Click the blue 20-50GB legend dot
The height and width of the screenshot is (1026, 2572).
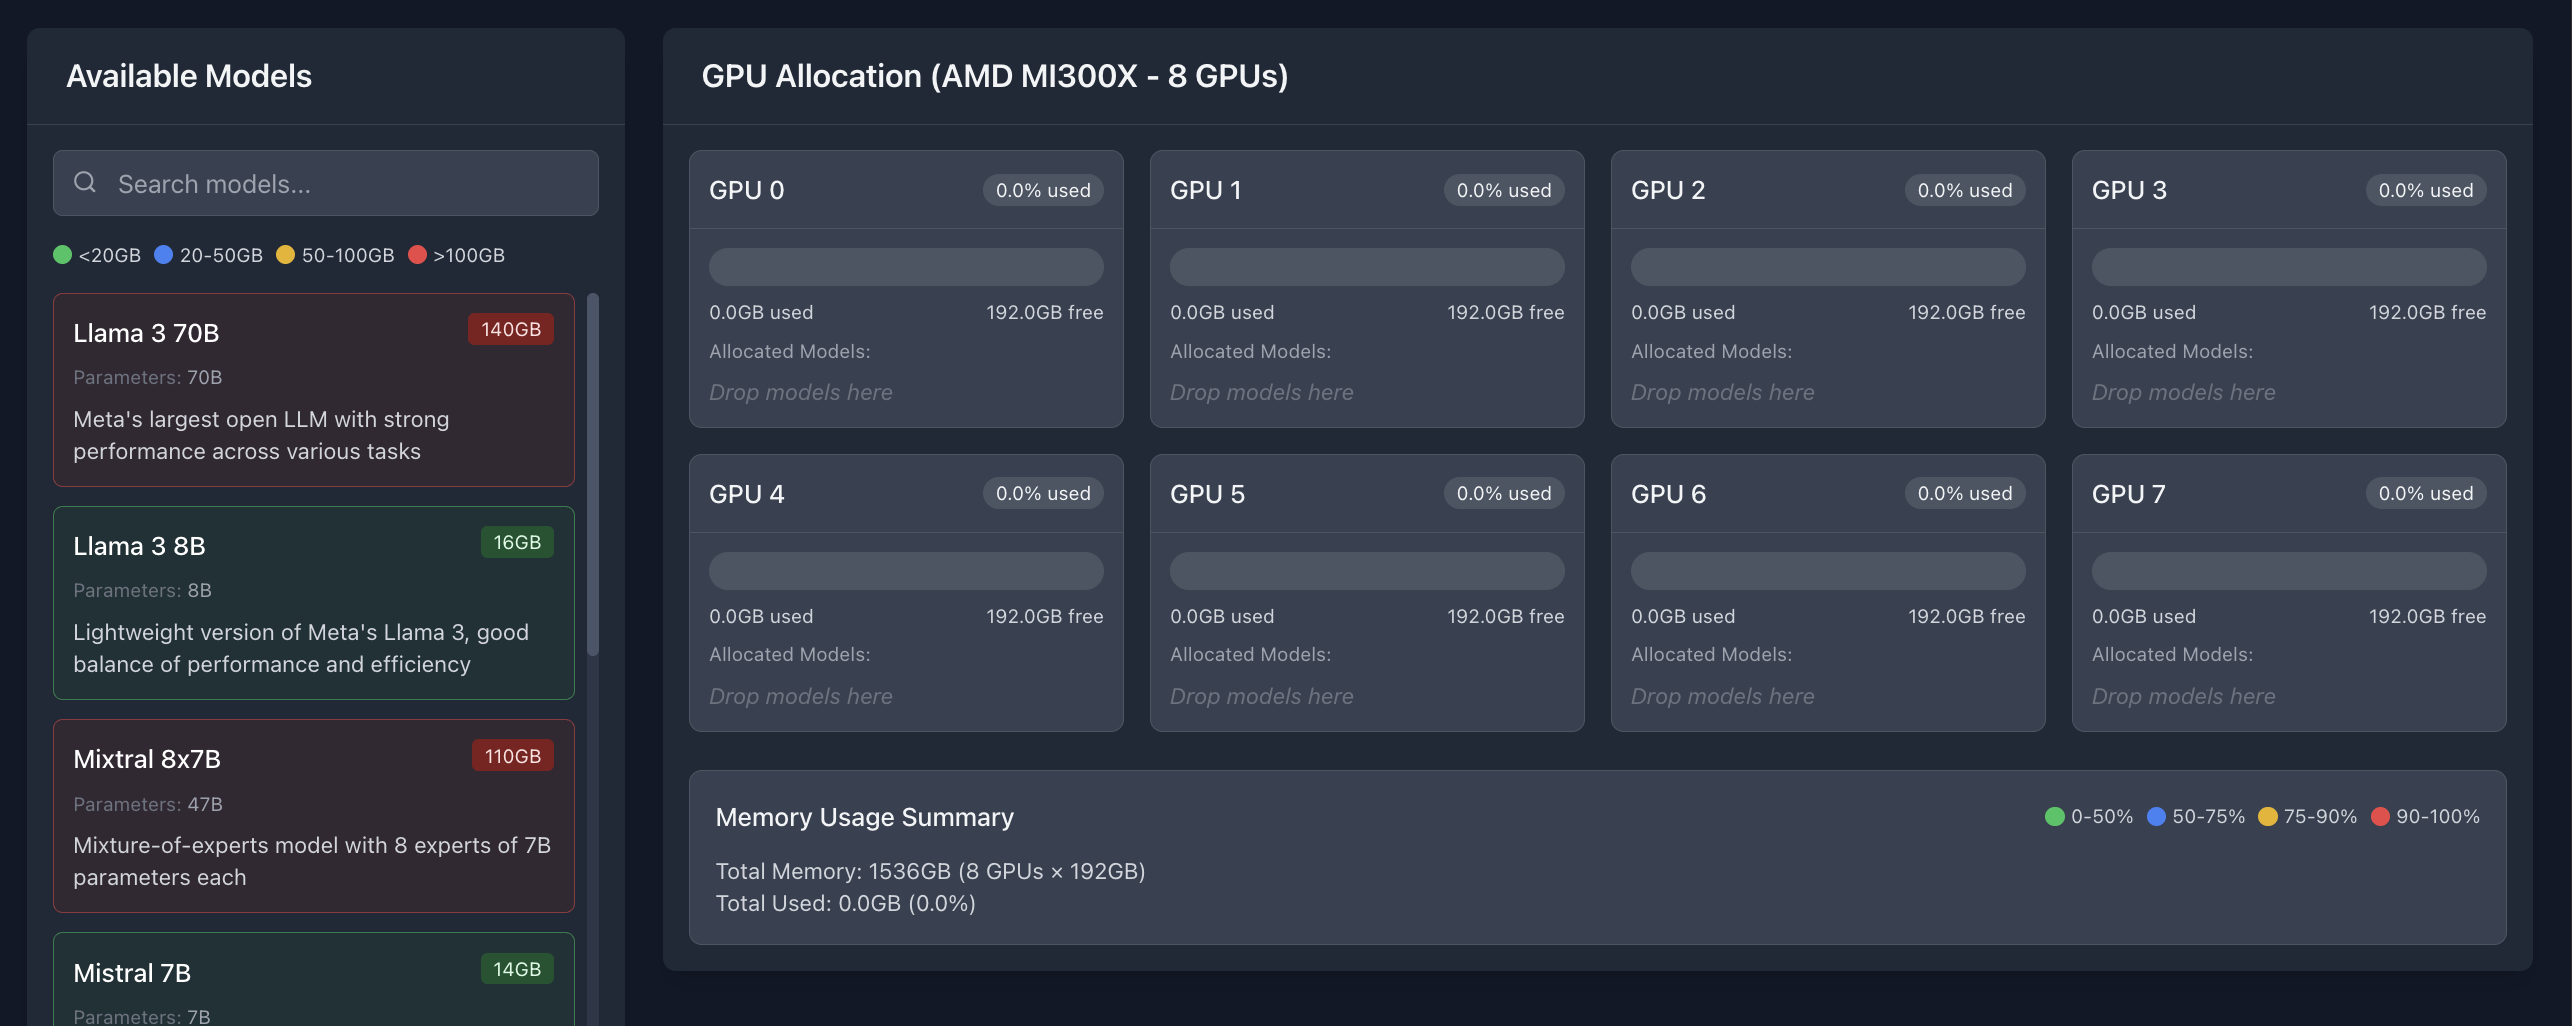[x=164, y=255]
